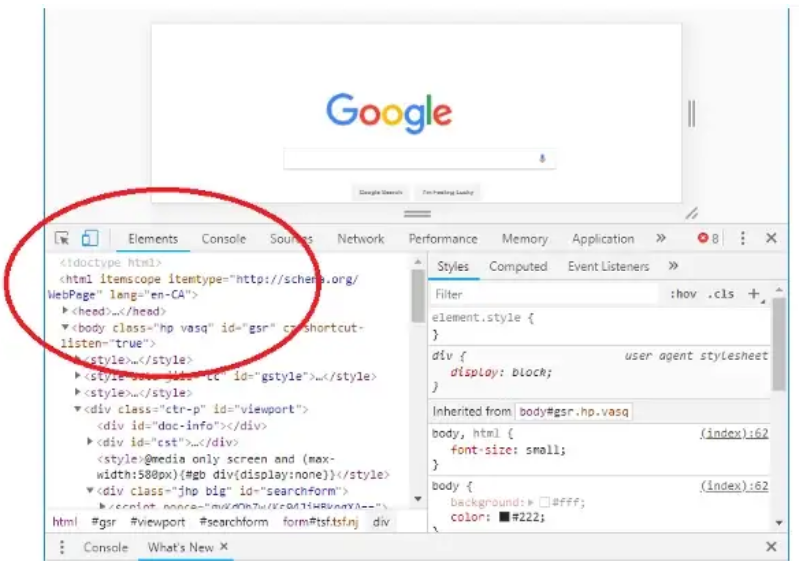Click the red error count indicator
Viewport: 799px width, 566px height.
tap(708, 239)
